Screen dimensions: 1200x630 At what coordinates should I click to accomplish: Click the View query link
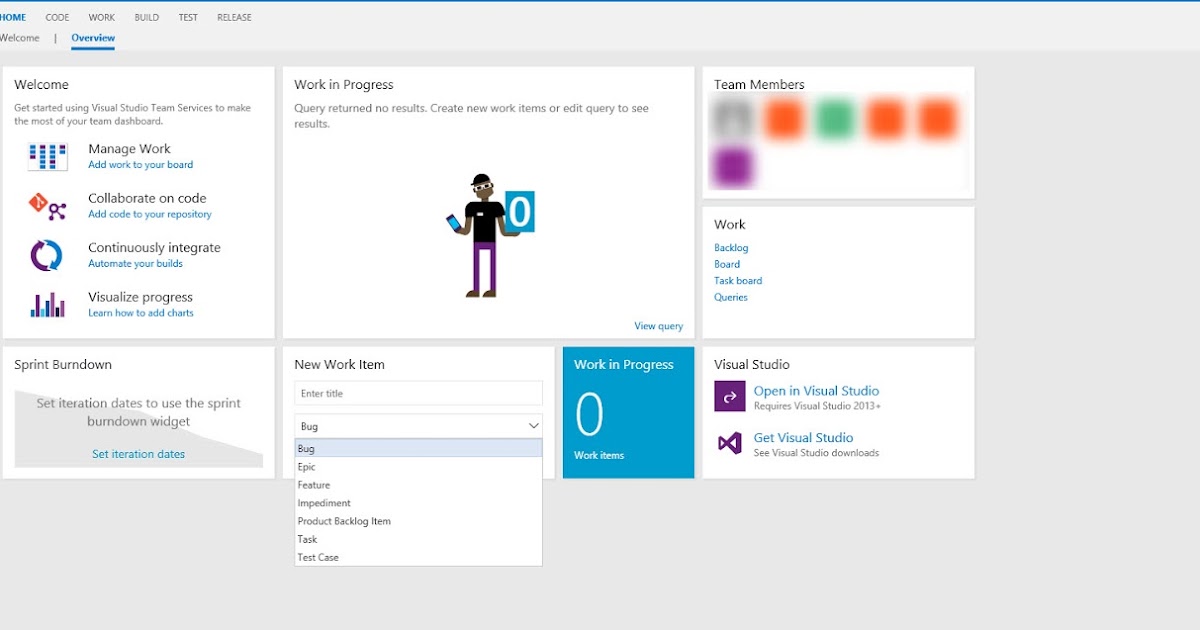tap(658, 325)
